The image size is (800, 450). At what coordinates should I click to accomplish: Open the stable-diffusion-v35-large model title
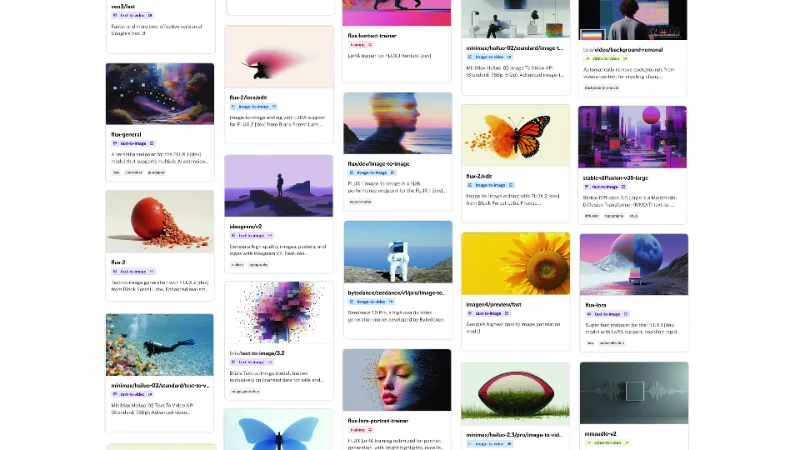616,178
